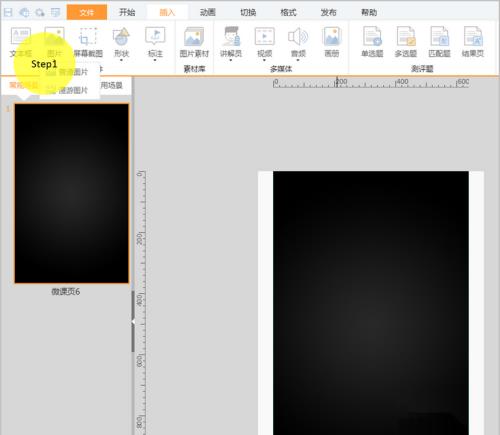Insert a text box via 文本框 icon
Image resolution: width=500 pixels, height=435 pixels.
[21, 37]
